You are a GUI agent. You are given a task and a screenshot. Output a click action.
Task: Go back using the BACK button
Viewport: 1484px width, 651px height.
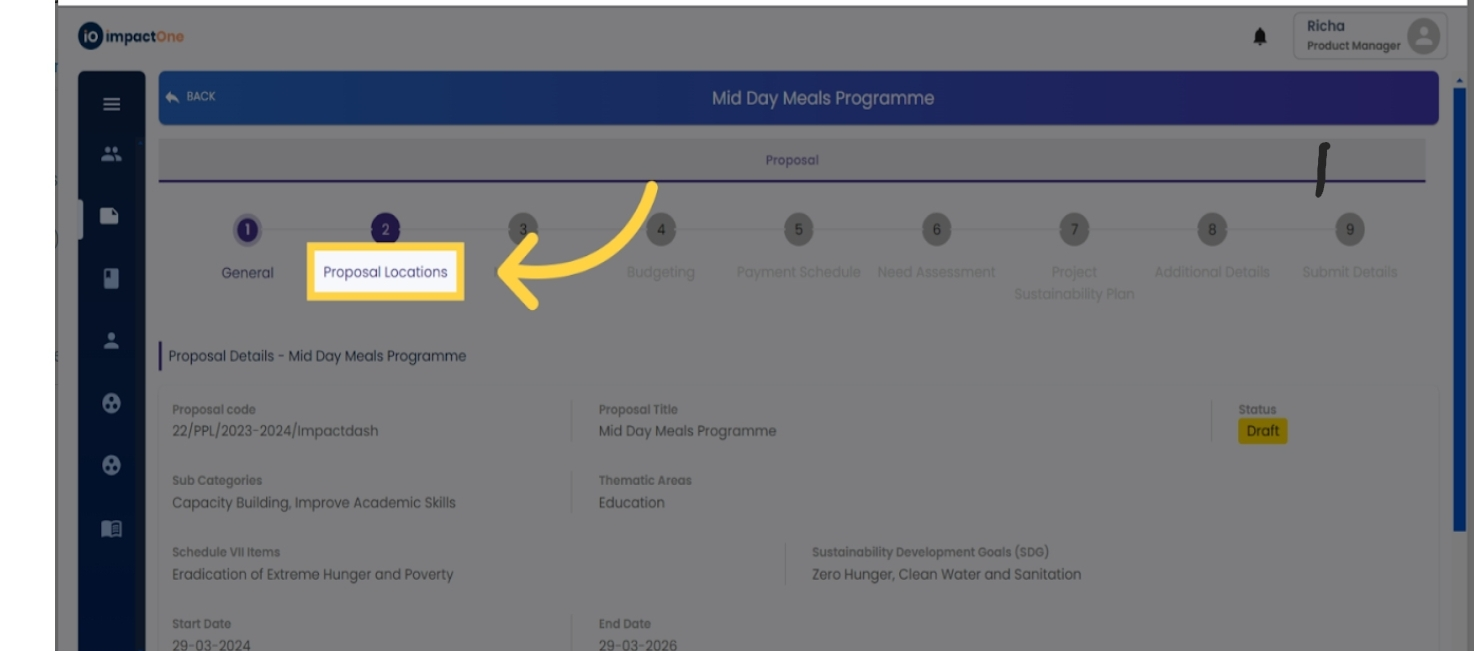coord(191,97)
